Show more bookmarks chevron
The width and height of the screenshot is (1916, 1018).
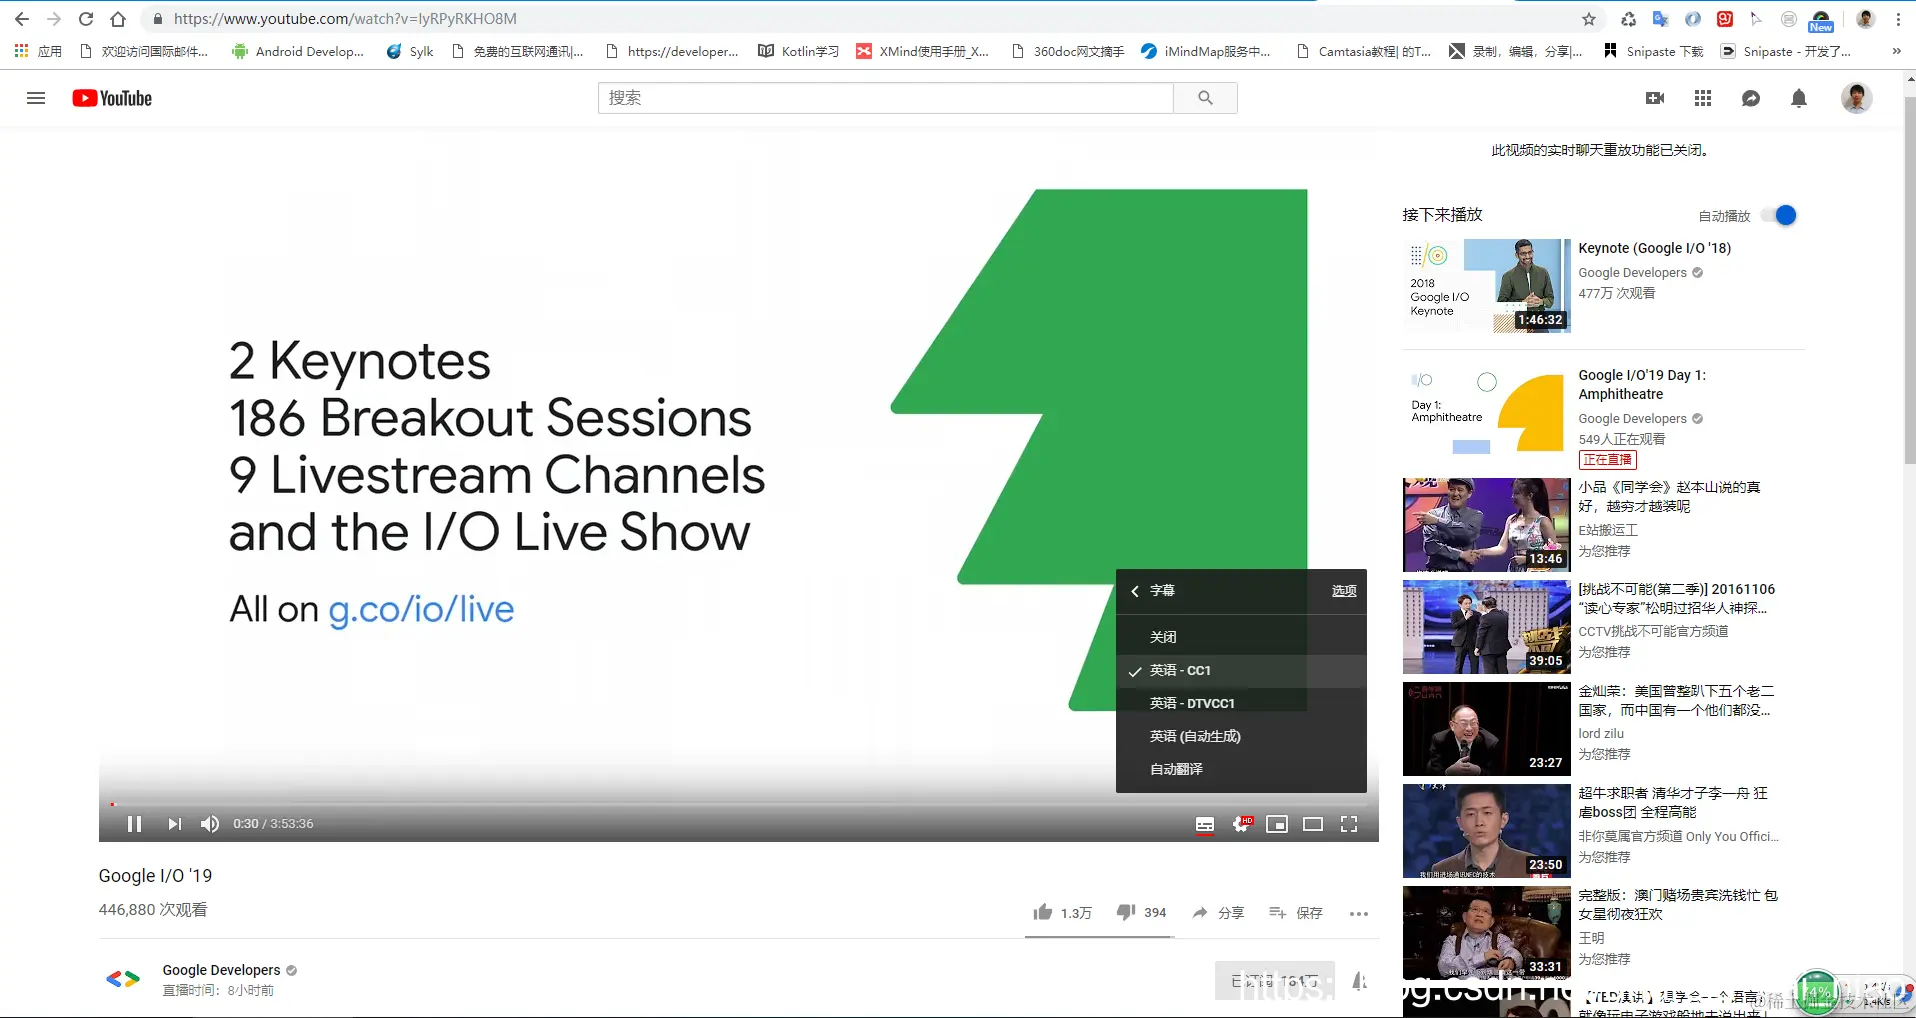tap(1896, 51)
